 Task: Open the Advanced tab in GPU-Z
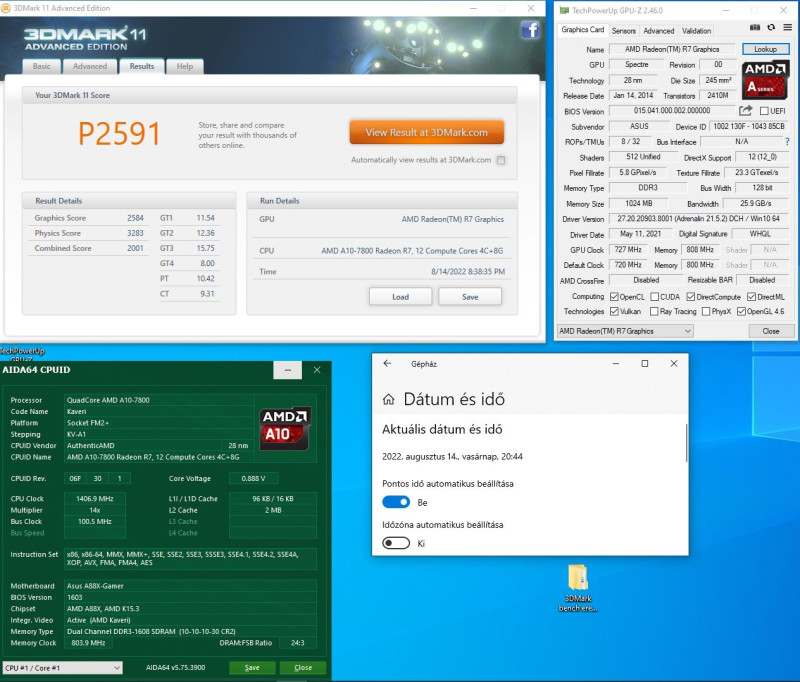pyautogui.click(x=659, y=31)
